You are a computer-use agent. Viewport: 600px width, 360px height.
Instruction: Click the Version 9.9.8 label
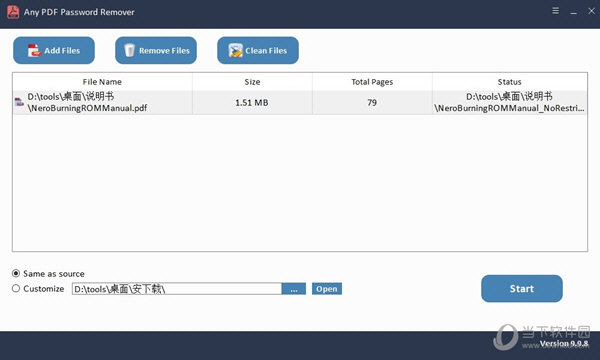564,344
